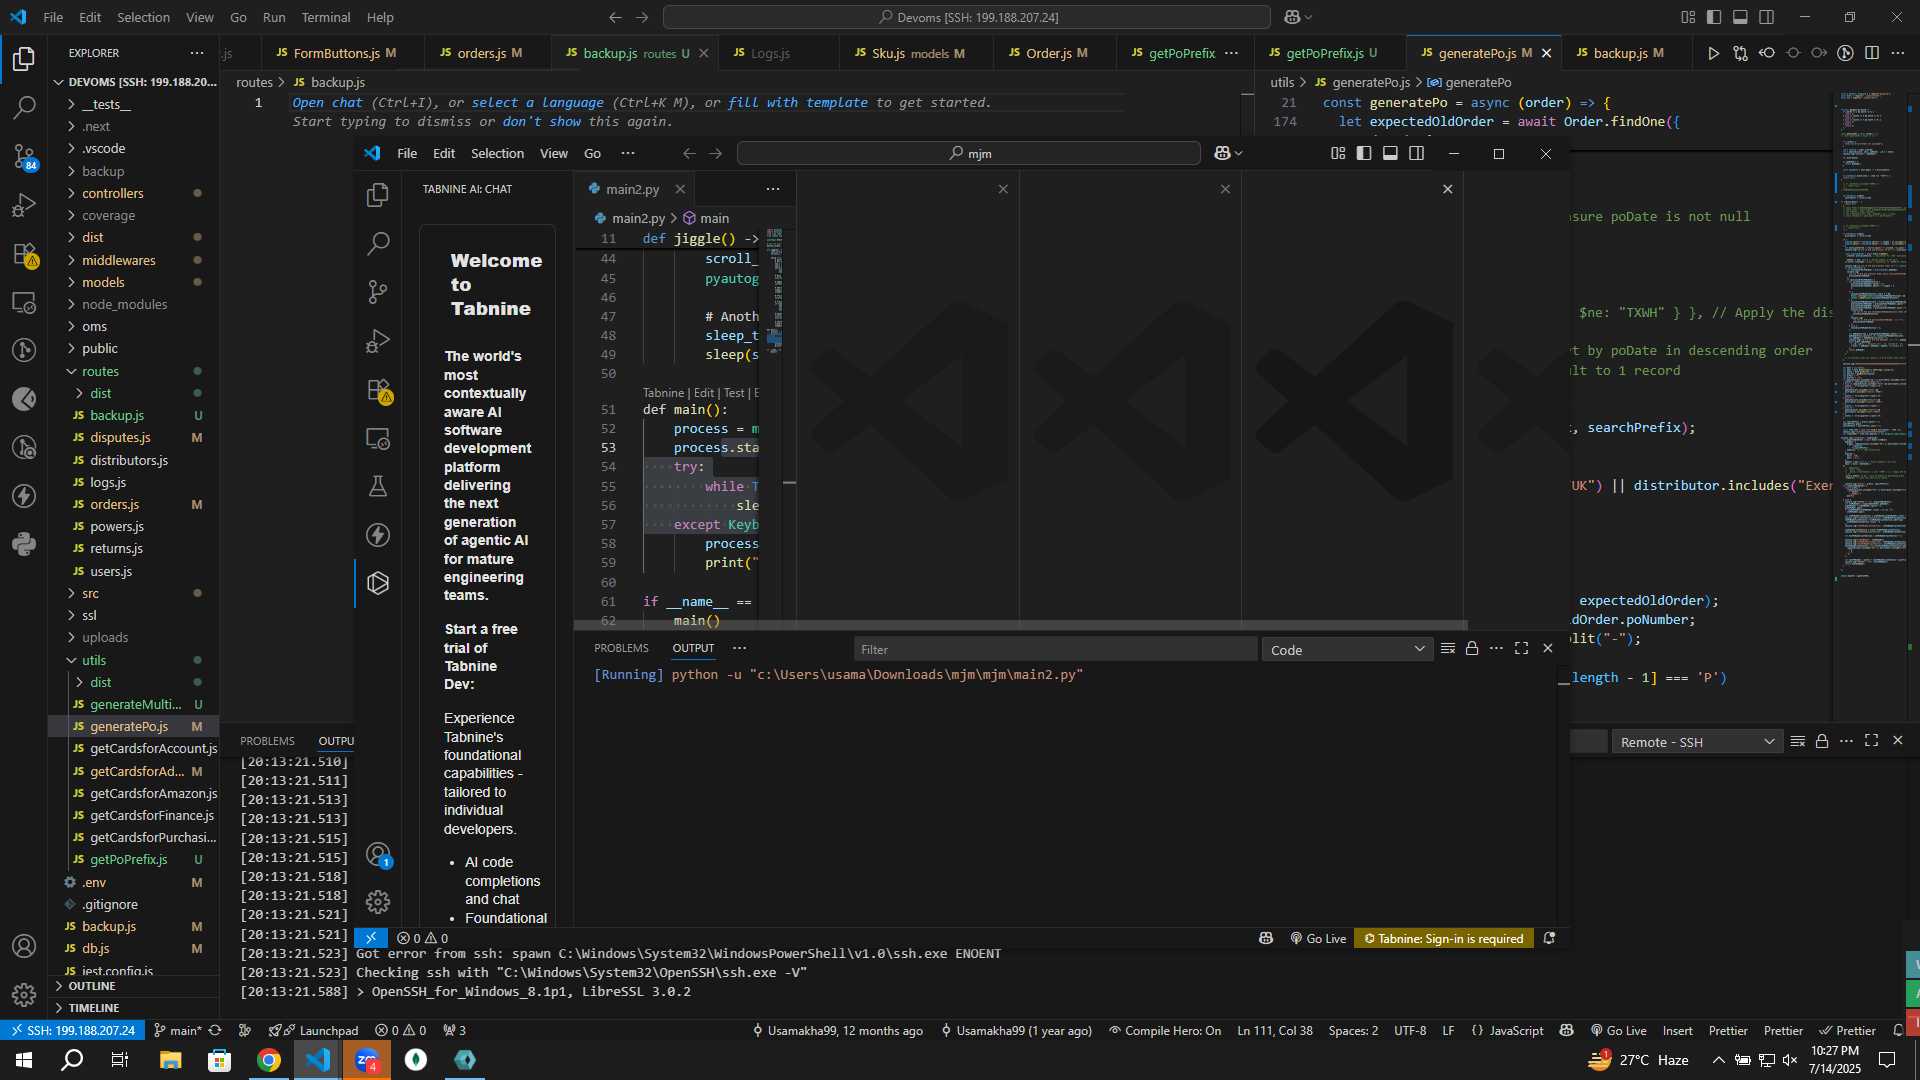Toggle secondary side bar in mjm title bar
Screen dimensions: 1920x1080
click(1417, 153)
